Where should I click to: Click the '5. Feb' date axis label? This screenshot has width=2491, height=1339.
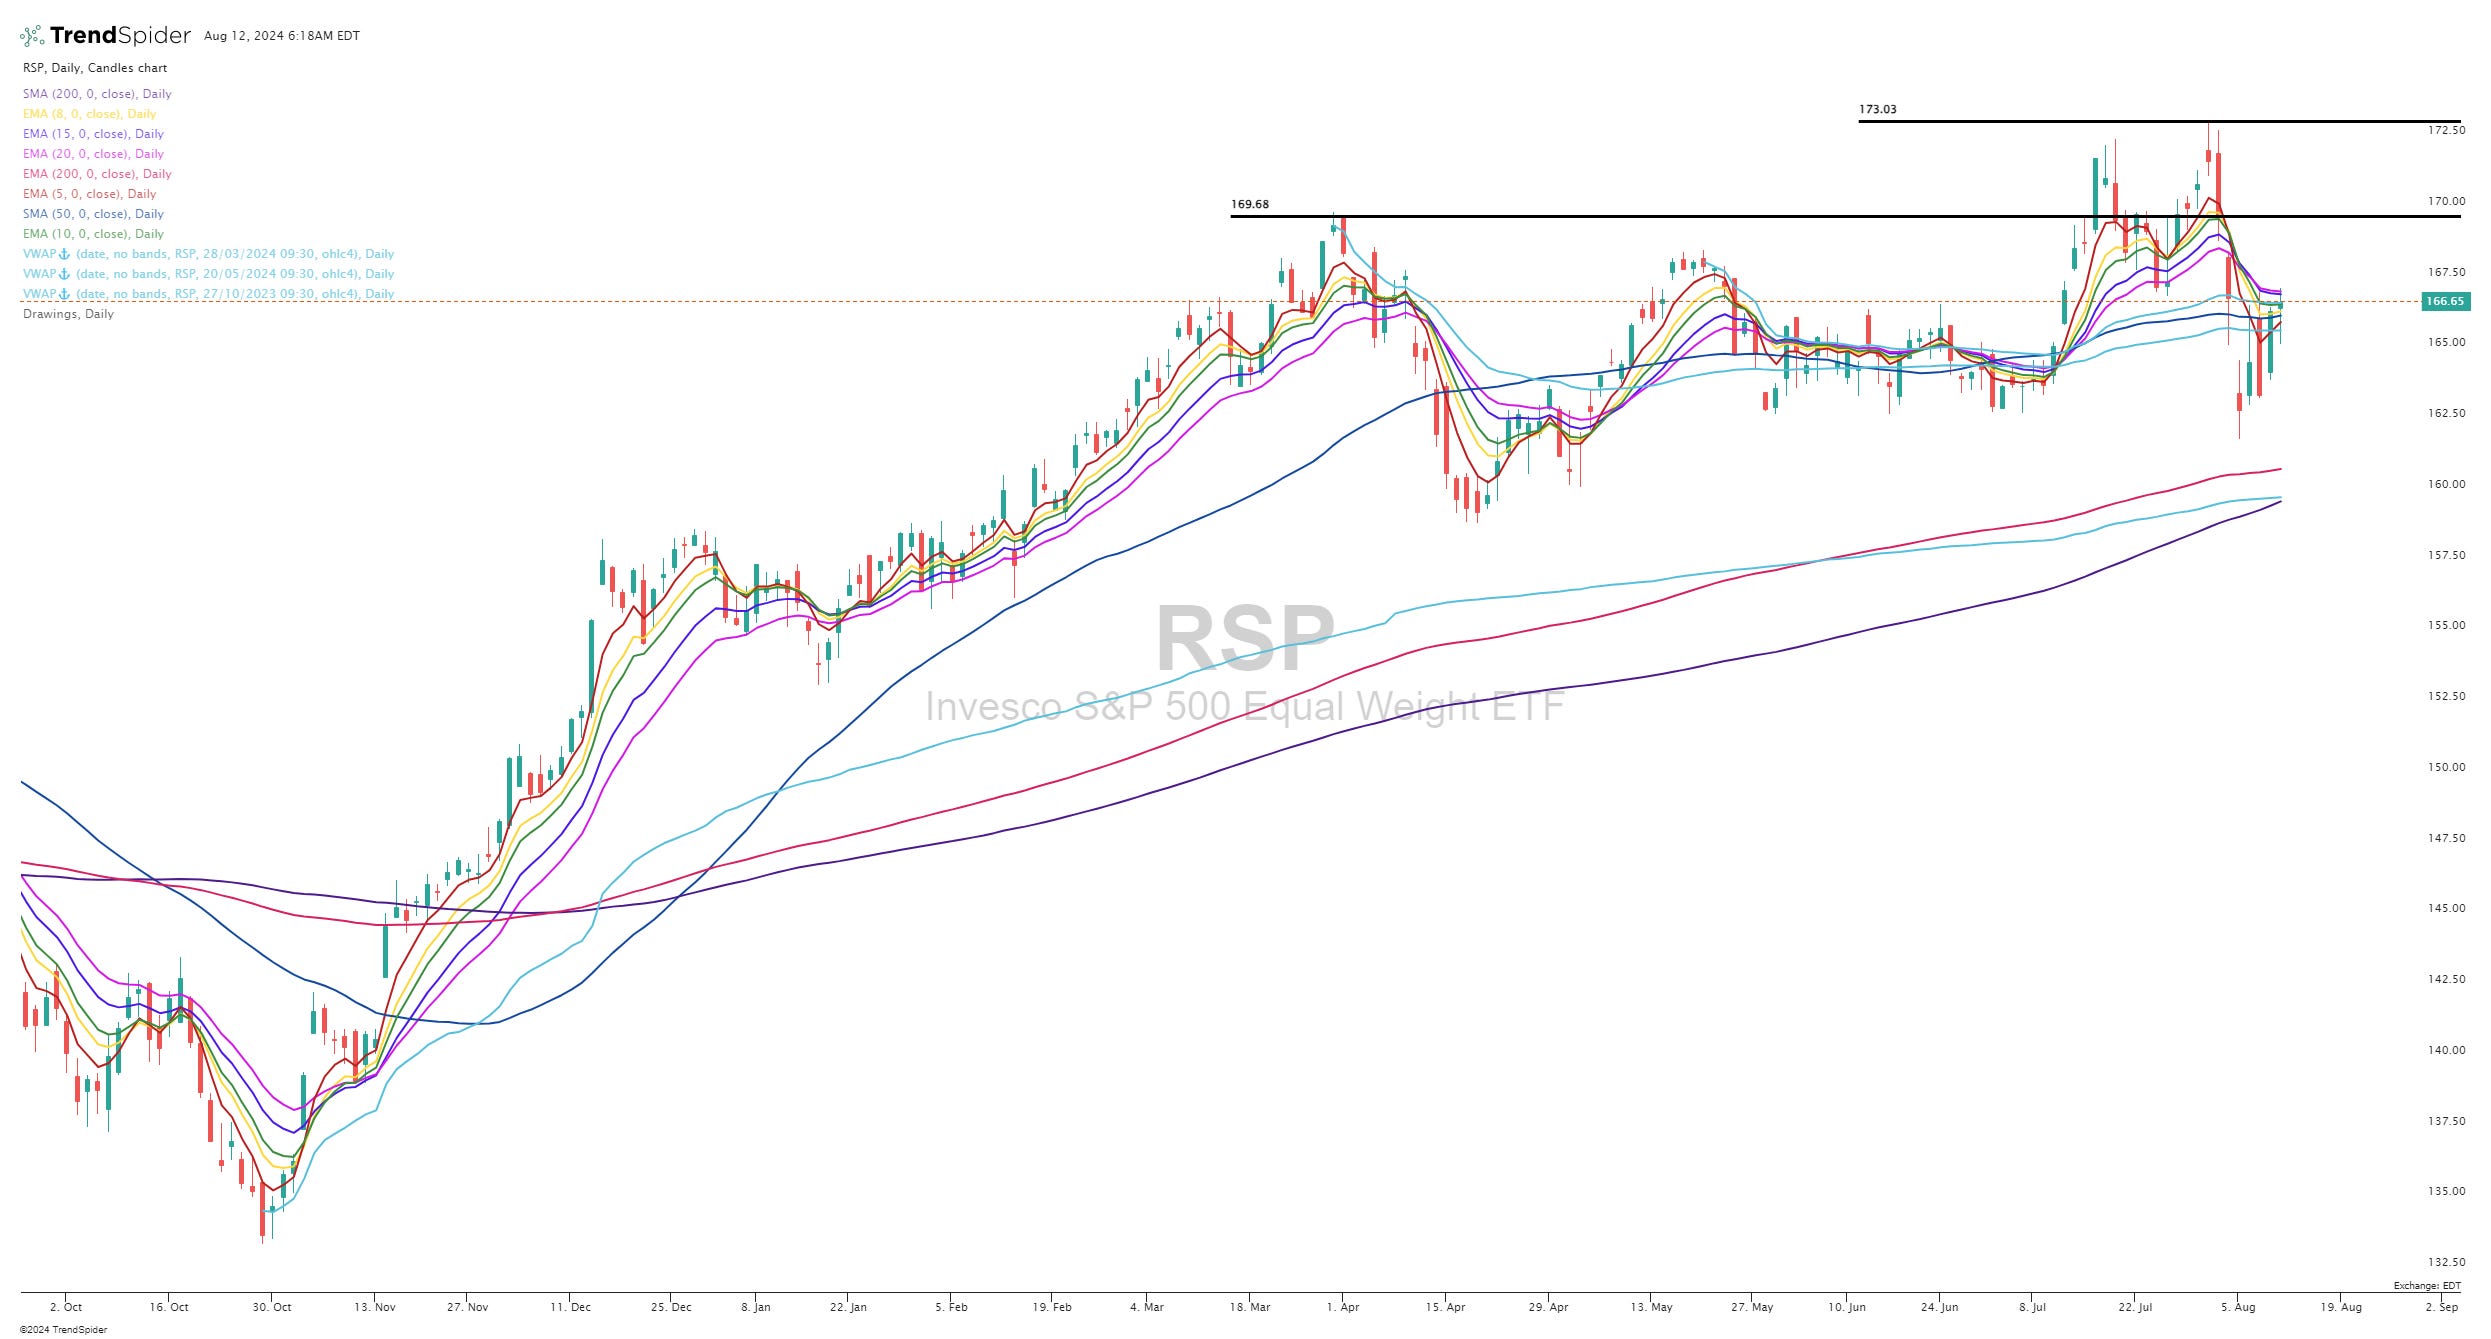(951, 1307)
